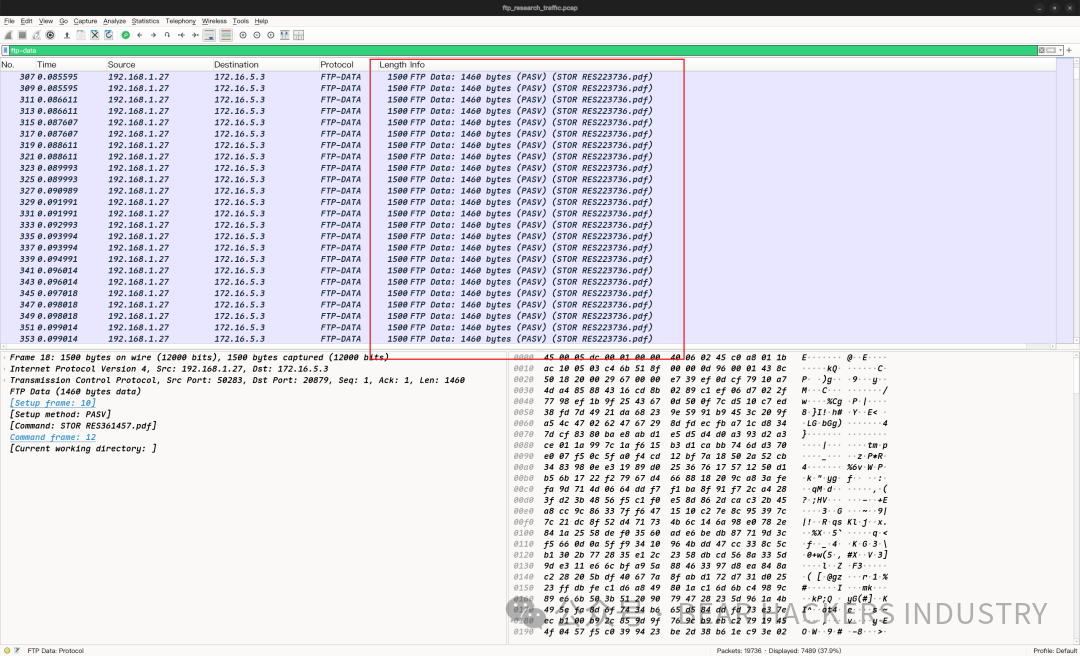Screen dimensions: 1080x656
Task: Jump to the last packet
Action: (196, 35)
